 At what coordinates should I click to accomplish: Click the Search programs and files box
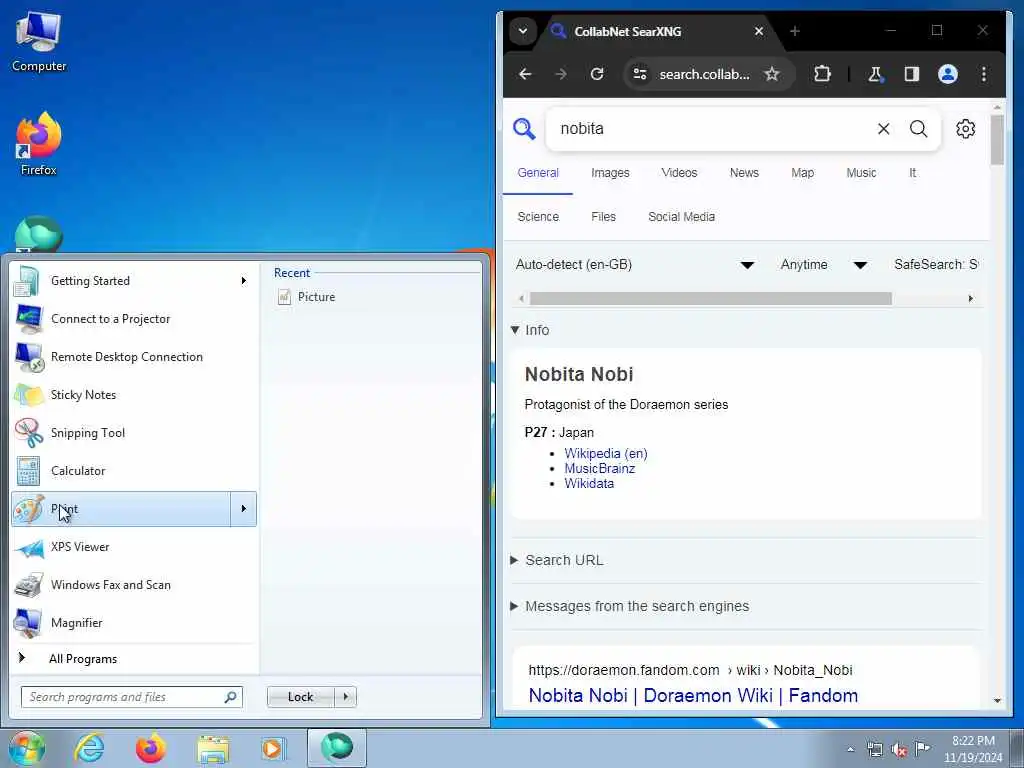click(131, 697)
